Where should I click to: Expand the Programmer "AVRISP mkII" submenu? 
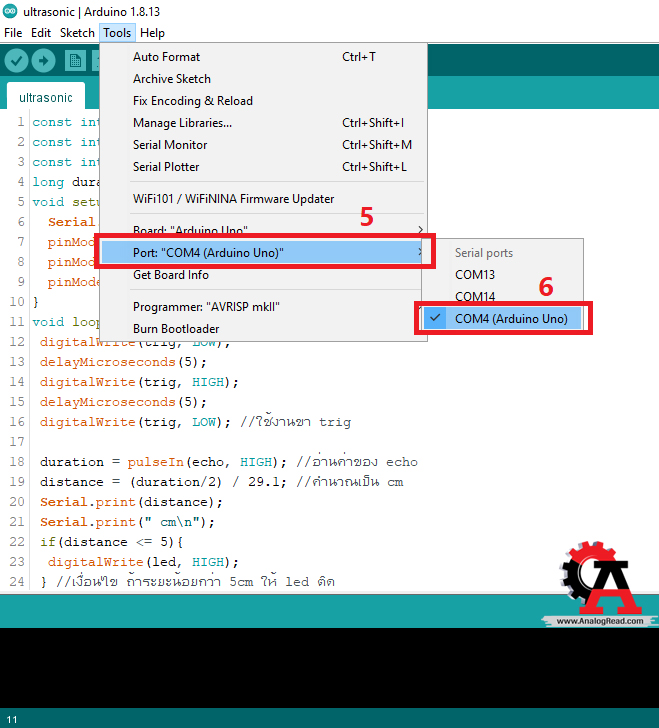click(263, 307)
